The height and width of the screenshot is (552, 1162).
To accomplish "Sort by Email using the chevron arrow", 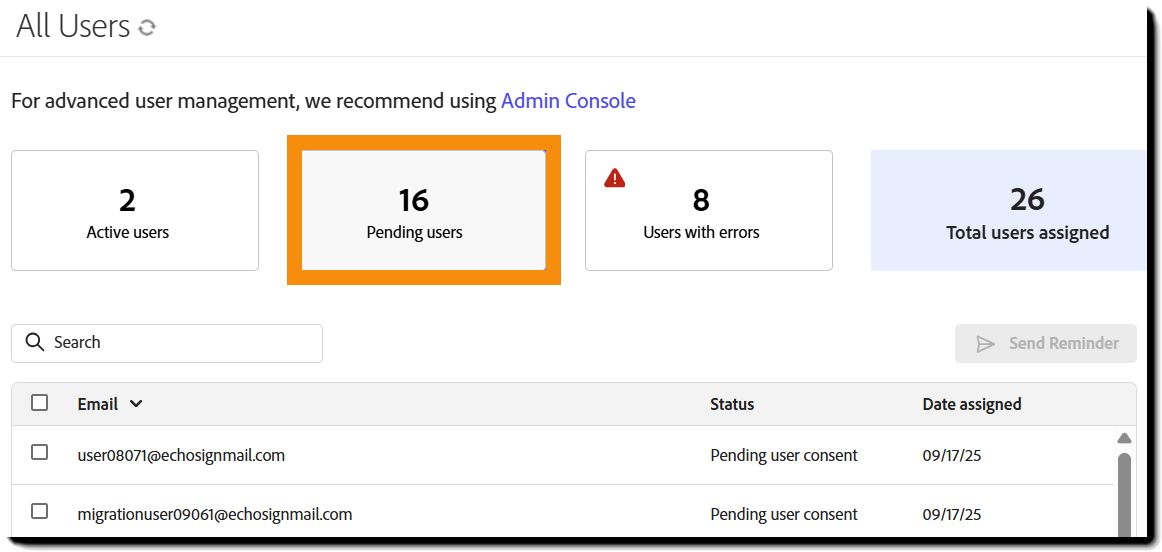I will [136, 404].
